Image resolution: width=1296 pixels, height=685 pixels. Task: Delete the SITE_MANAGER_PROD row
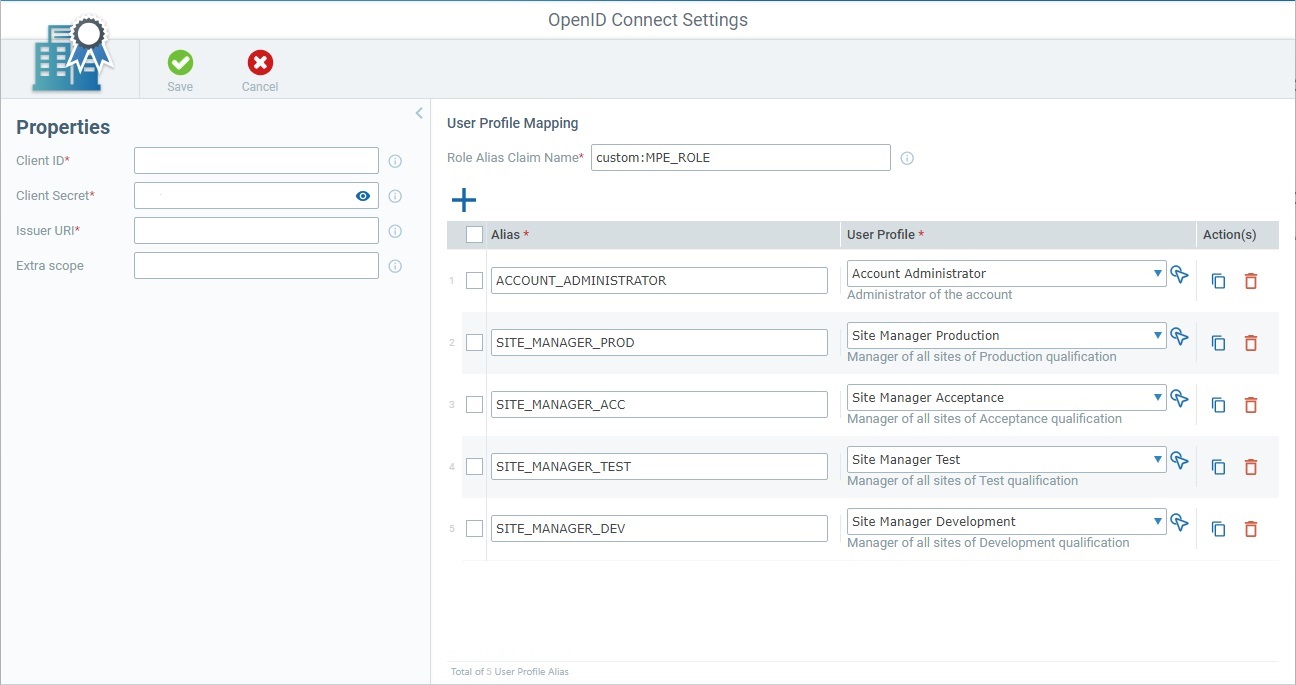(x=1250, y=343)
